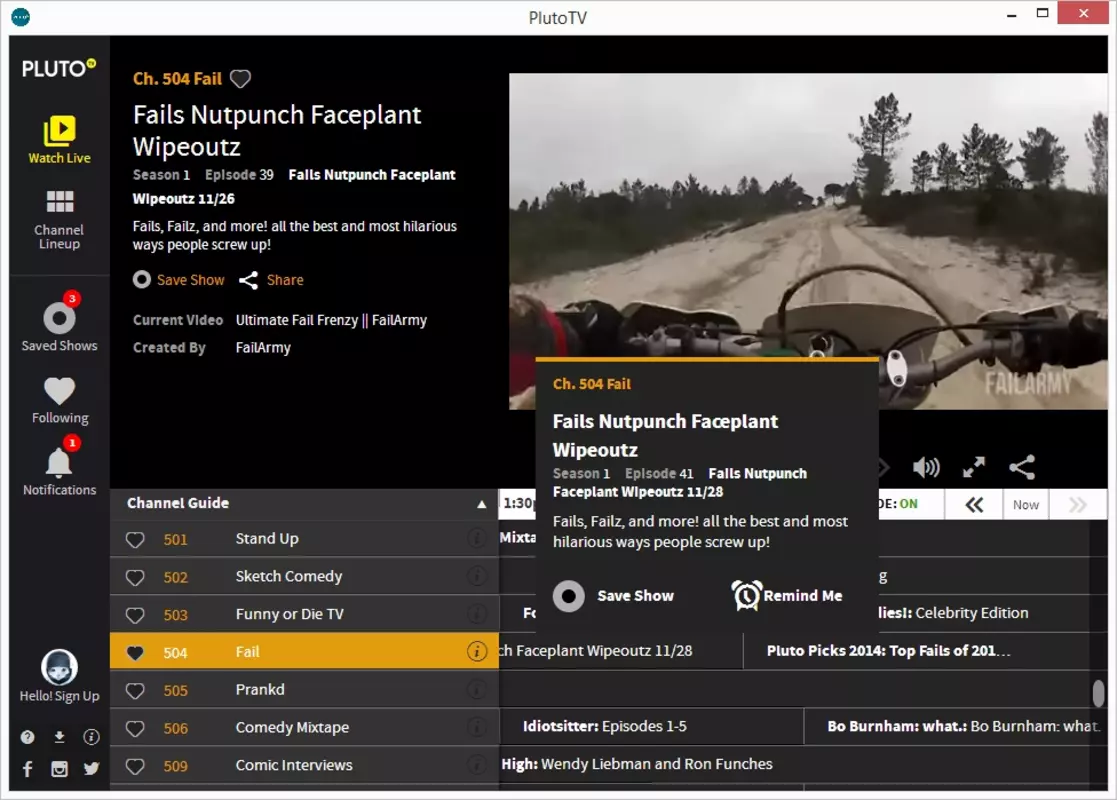The height and width of the screenshot is (800, 1117).
Task: Favorite channel 506 Comedy Mixtape
Action: pos(135,728)
